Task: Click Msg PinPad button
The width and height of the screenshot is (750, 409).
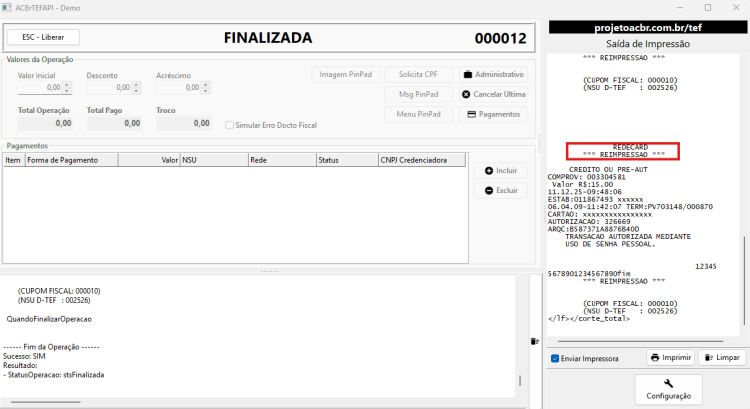Action: 419,94
